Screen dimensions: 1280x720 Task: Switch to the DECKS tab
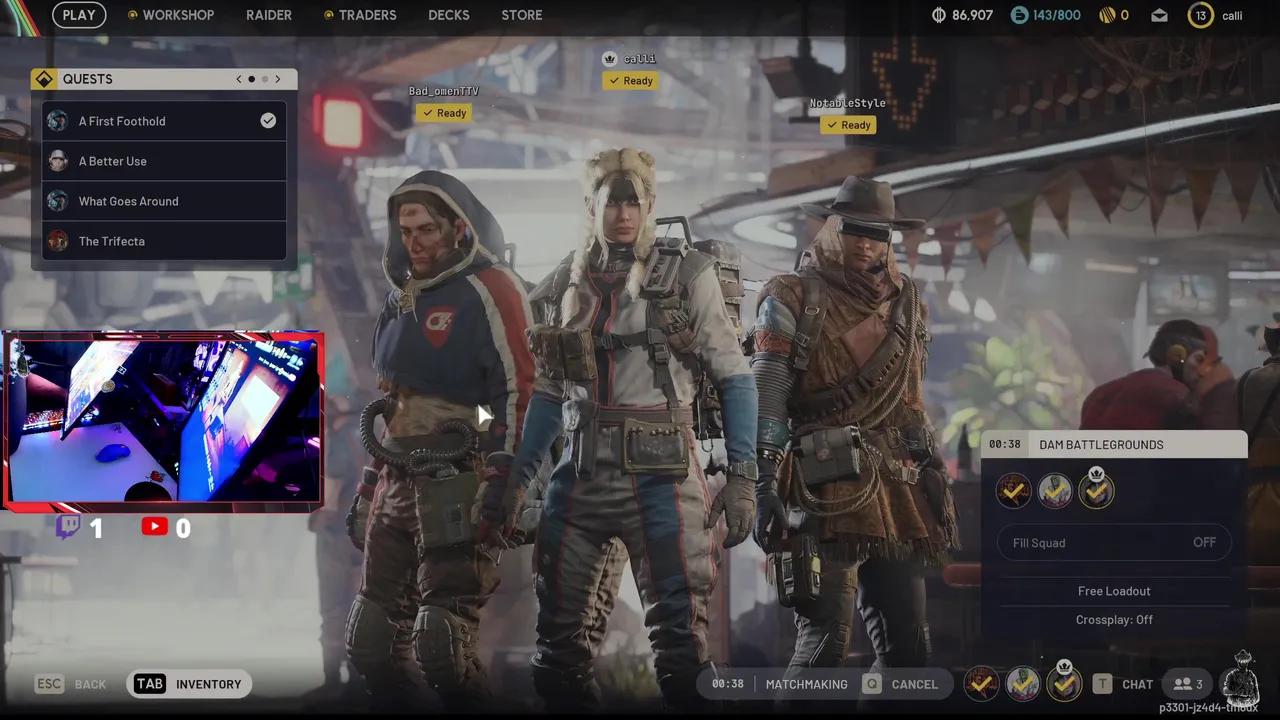(x=448, y=15)
